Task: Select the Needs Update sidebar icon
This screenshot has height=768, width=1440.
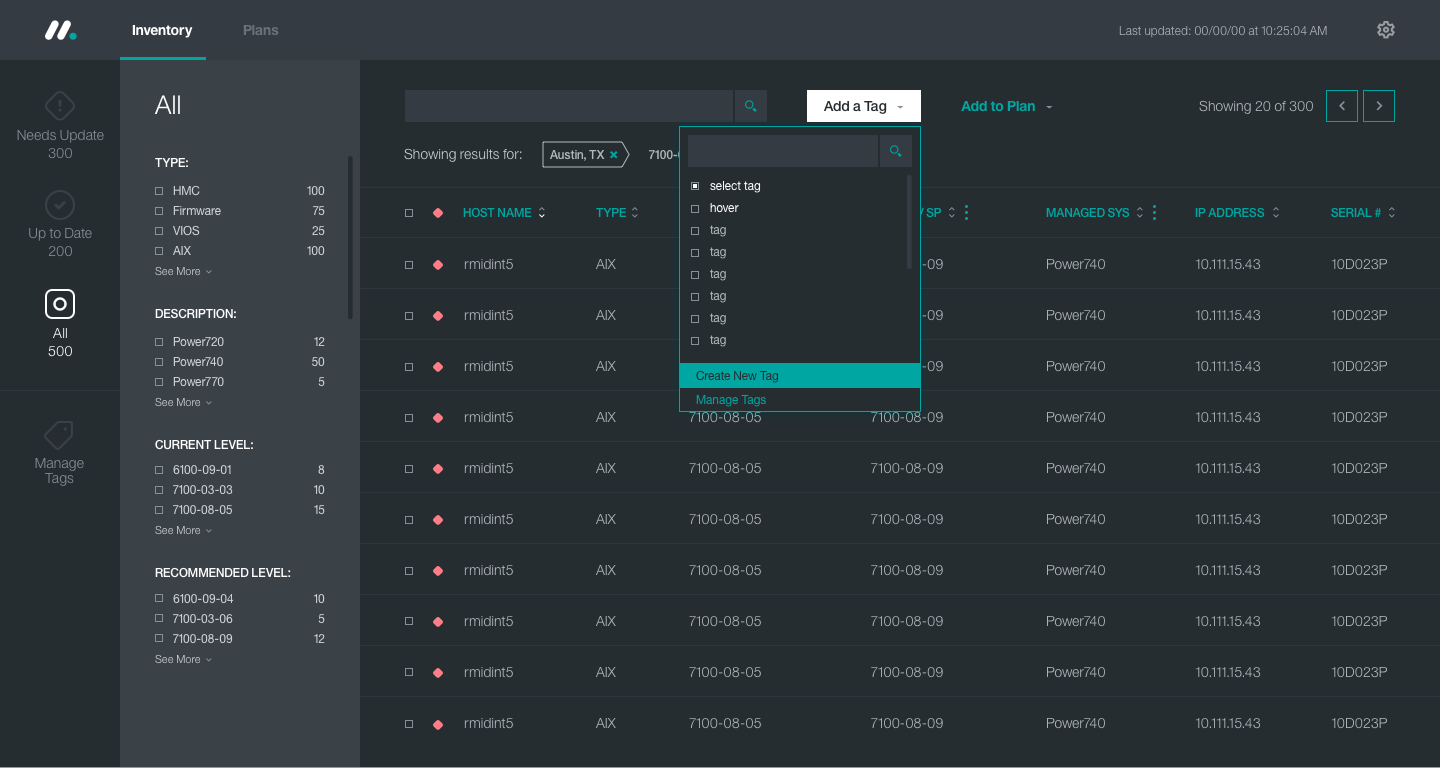Action: click(x=60, y=105)
